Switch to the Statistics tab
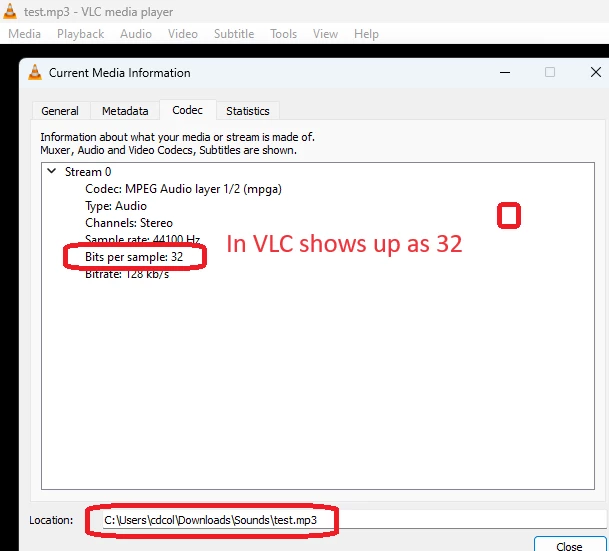Image resolution: width=609 pixels, height=551 pixels. (x=248, y=111)
